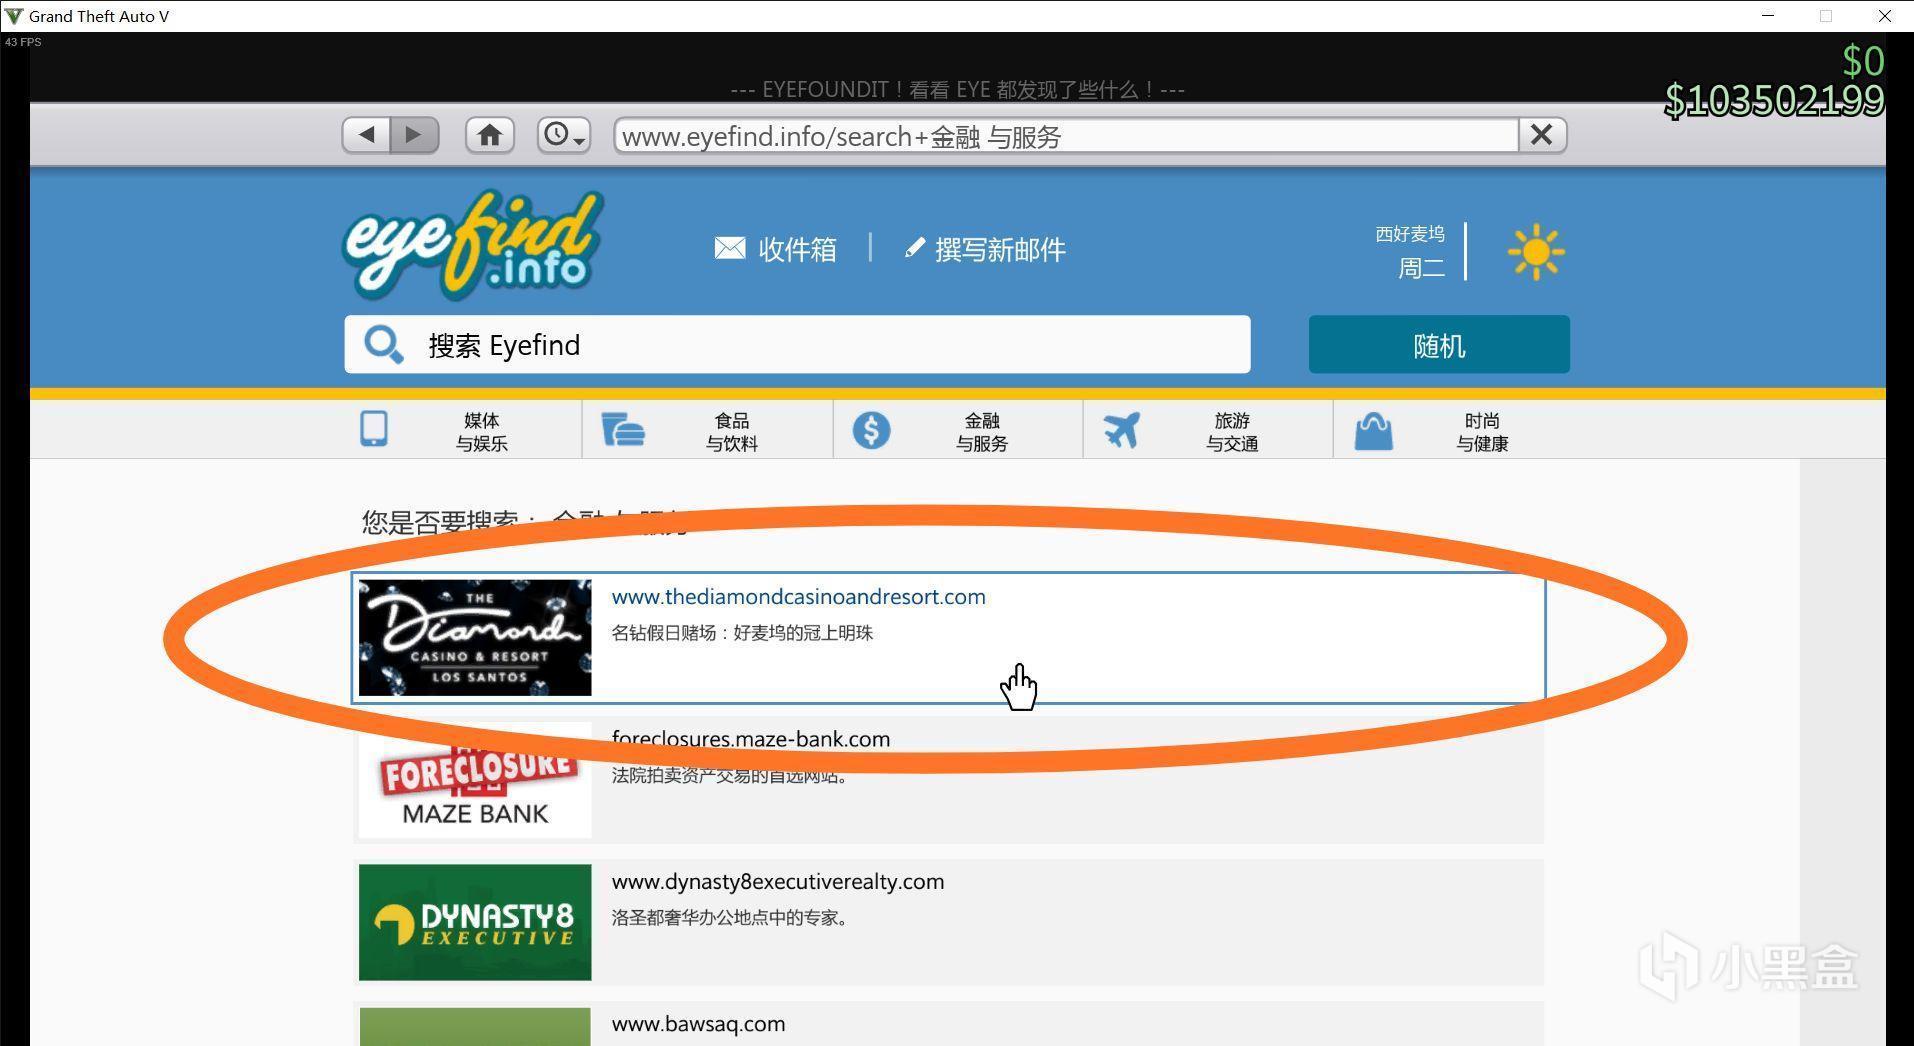
Task: Click the 西好麦坞 location label
Action: (x=1410, y=234)
